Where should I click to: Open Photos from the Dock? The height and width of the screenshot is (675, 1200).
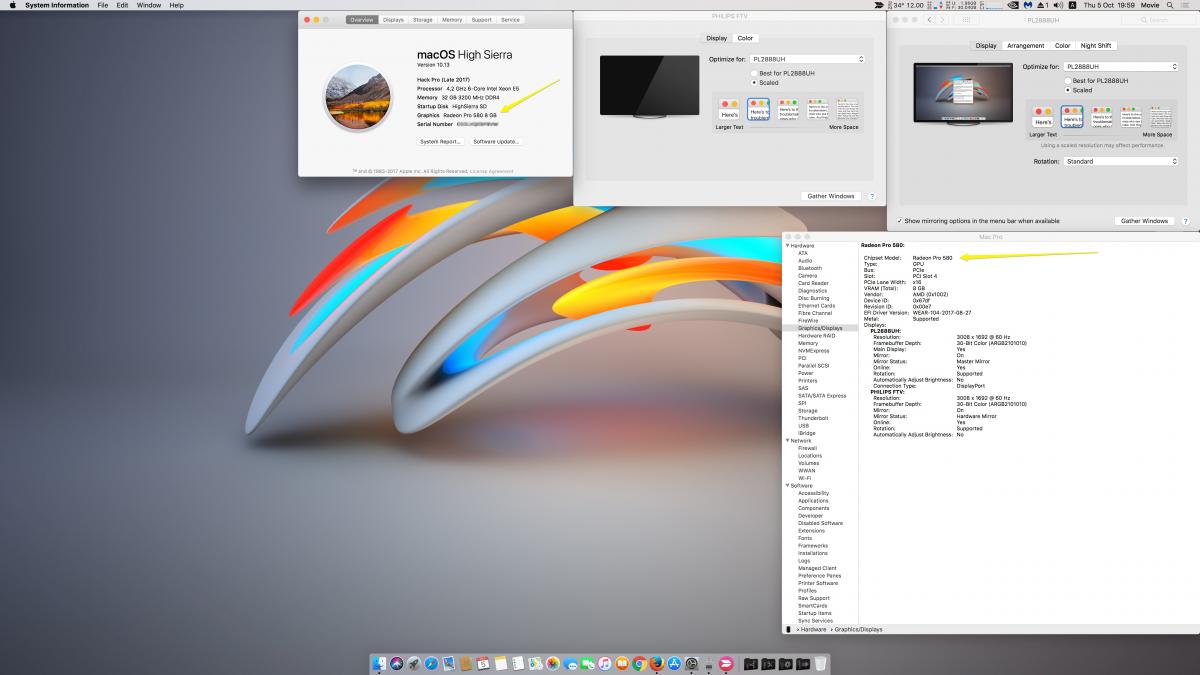pos(552,663)
